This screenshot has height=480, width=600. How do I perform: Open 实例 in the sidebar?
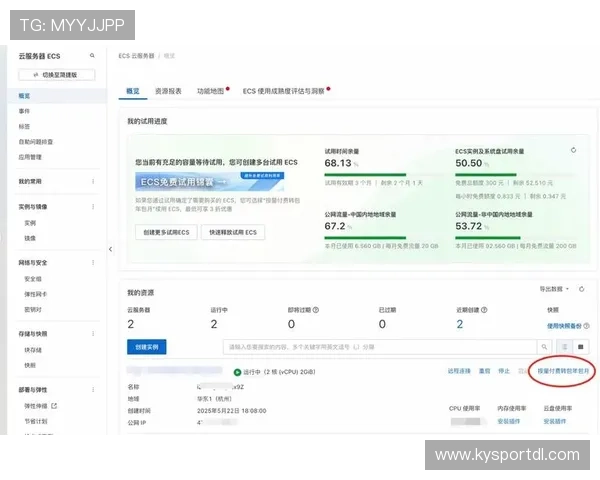tap(30, 223)
